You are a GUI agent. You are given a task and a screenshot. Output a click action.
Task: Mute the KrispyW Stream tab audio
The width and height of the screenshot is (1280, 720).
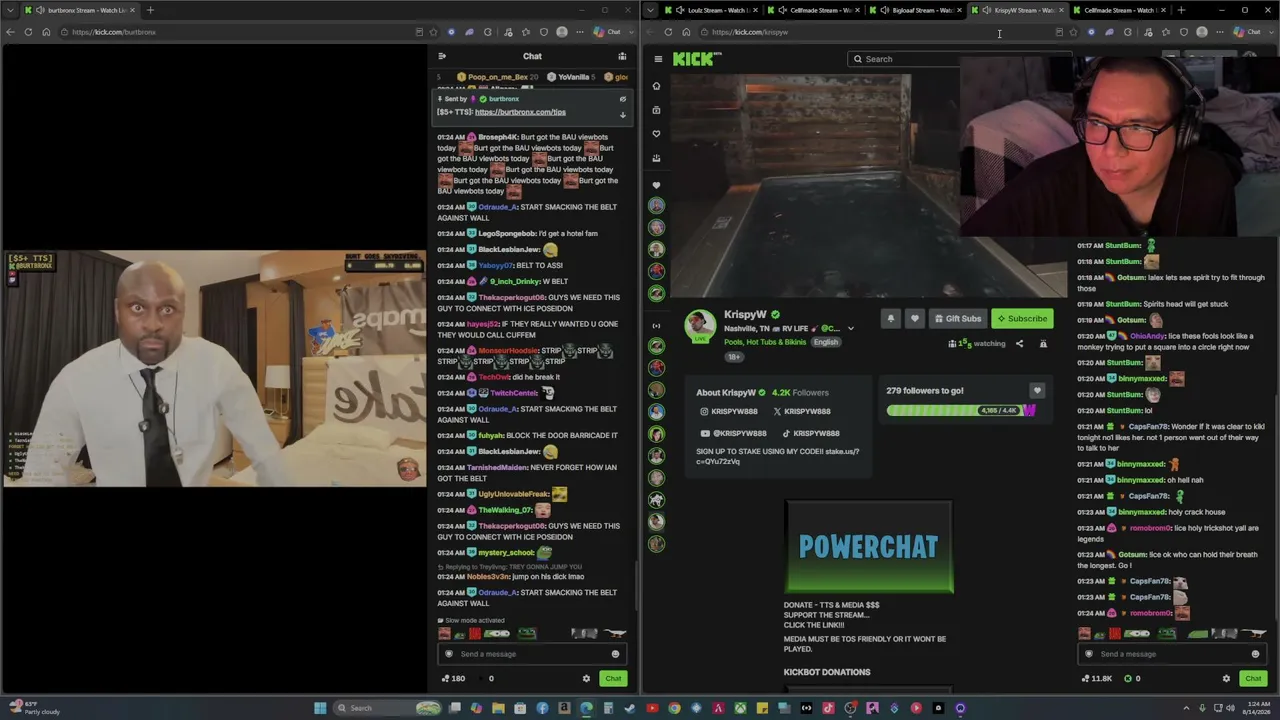click(x=987, y=10)
